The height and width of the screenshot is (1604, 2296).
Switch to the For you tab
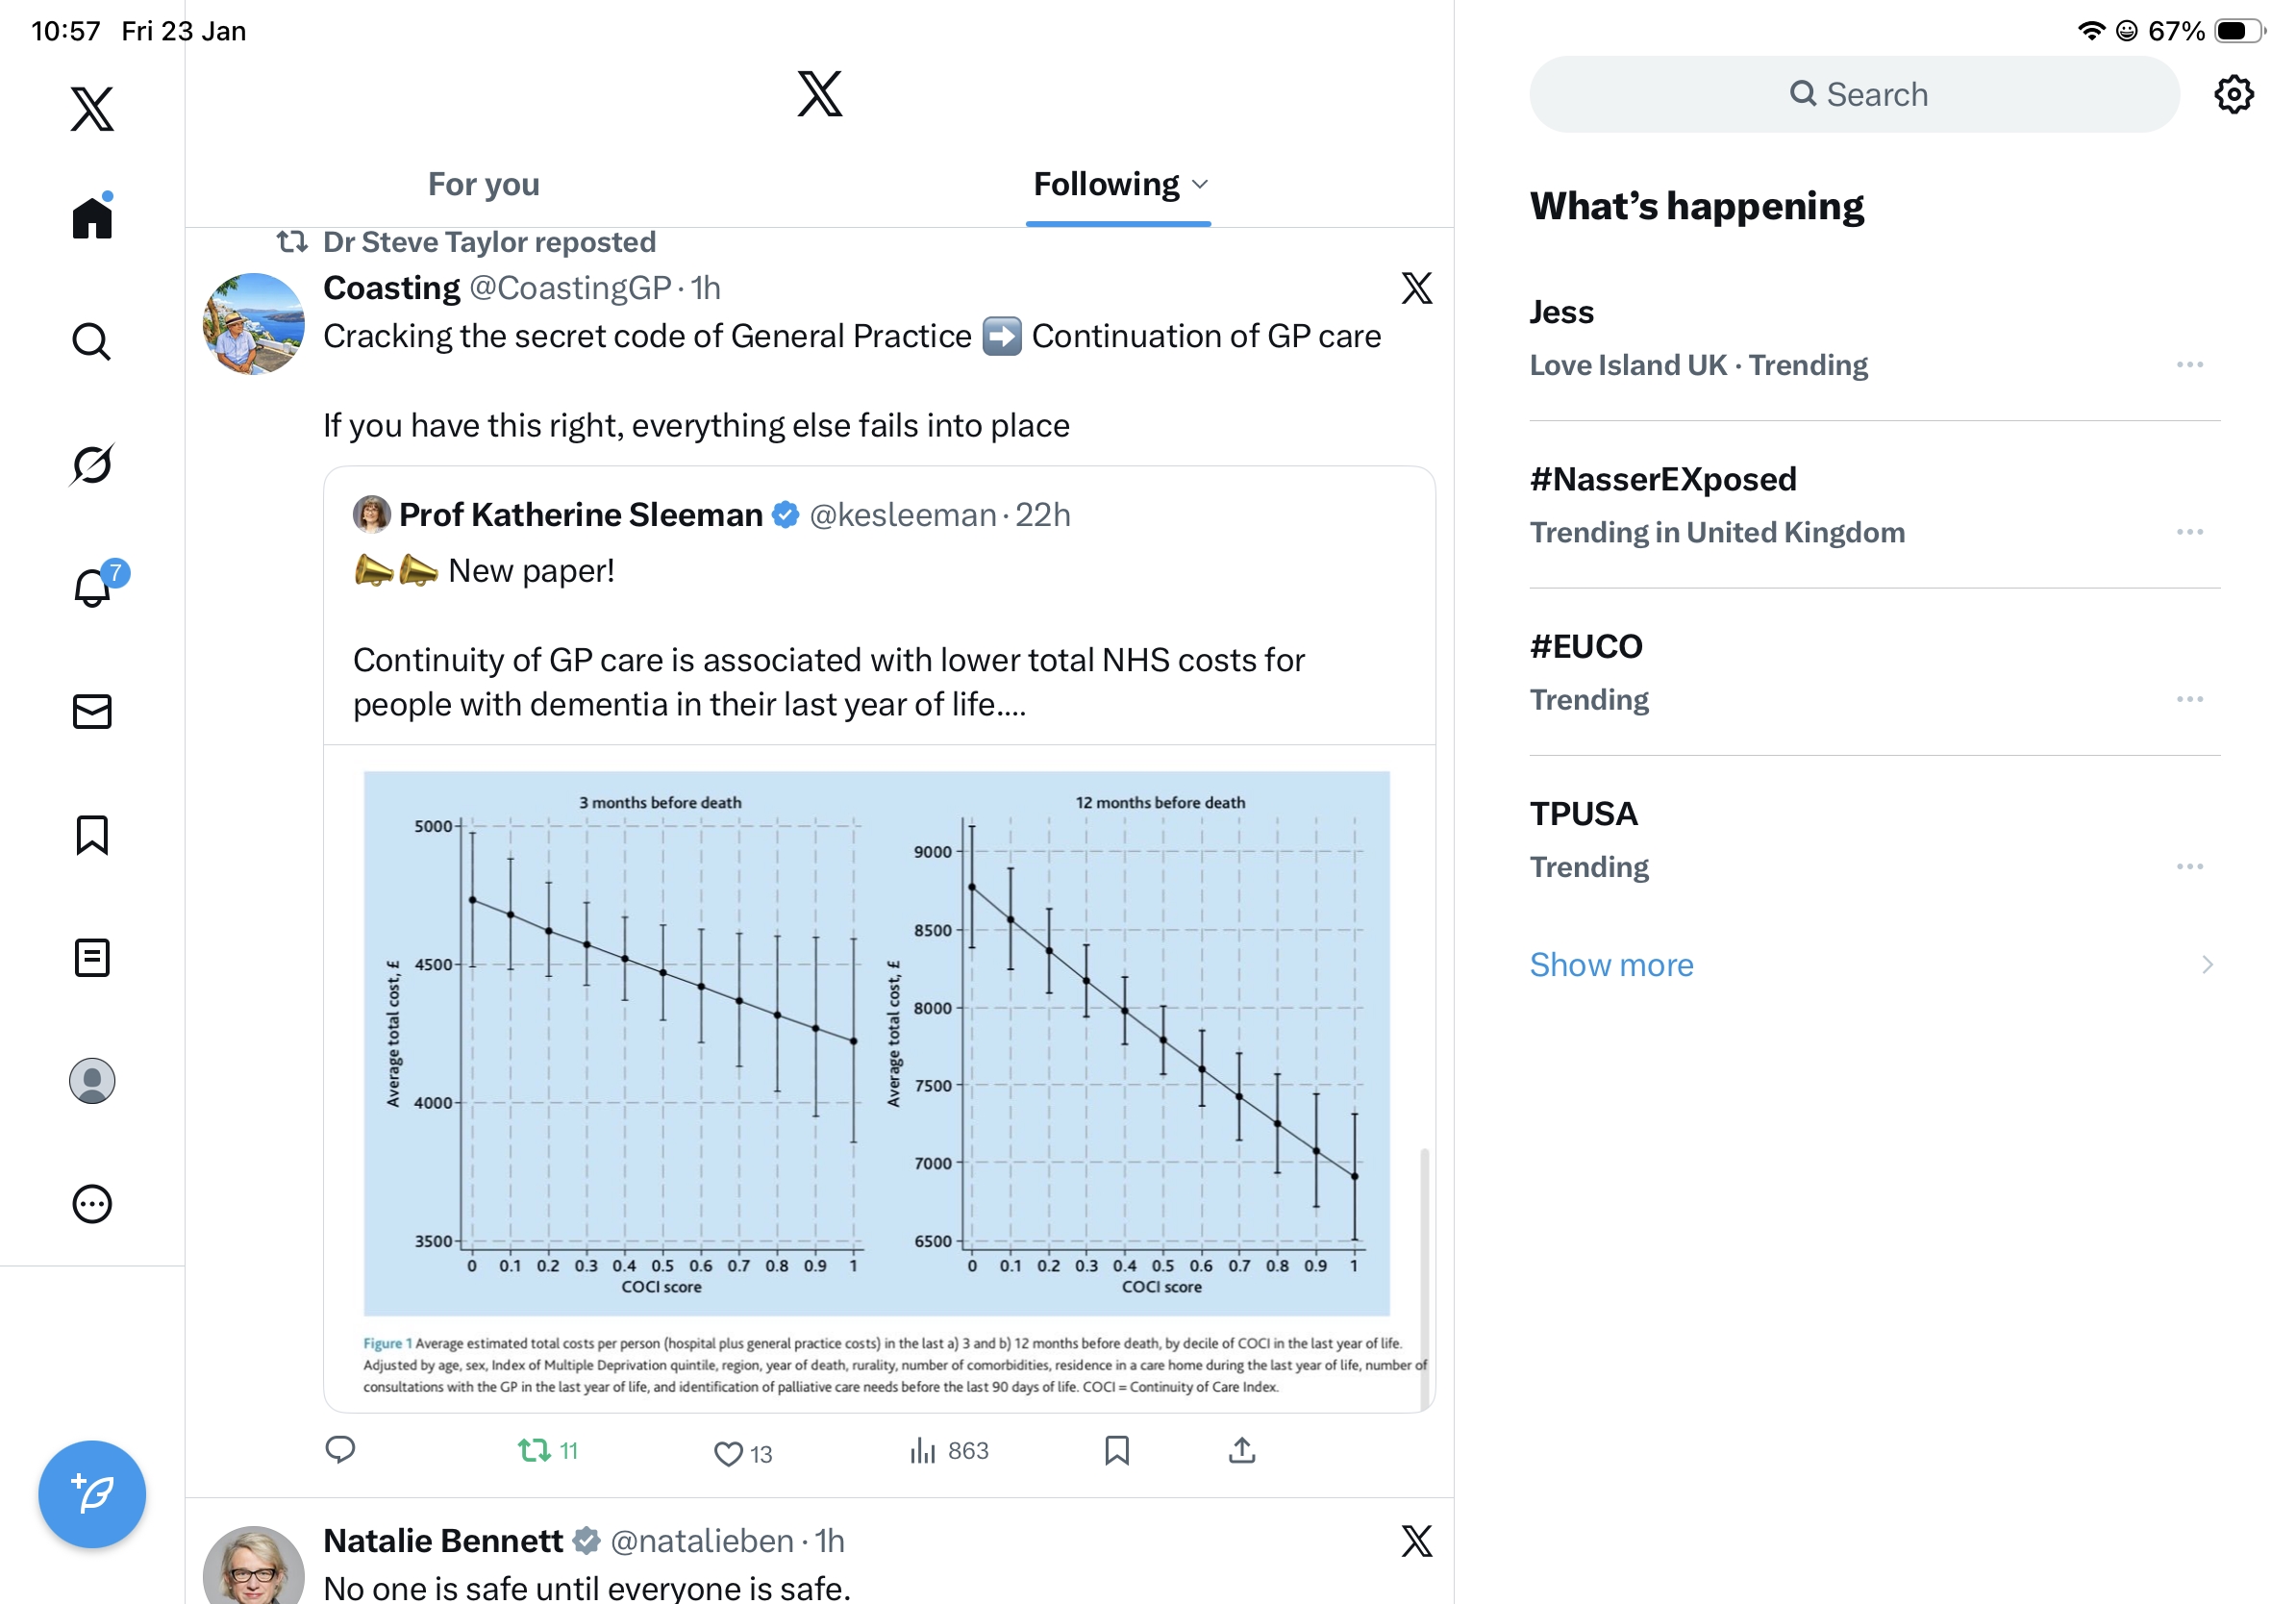coord(483,184)
